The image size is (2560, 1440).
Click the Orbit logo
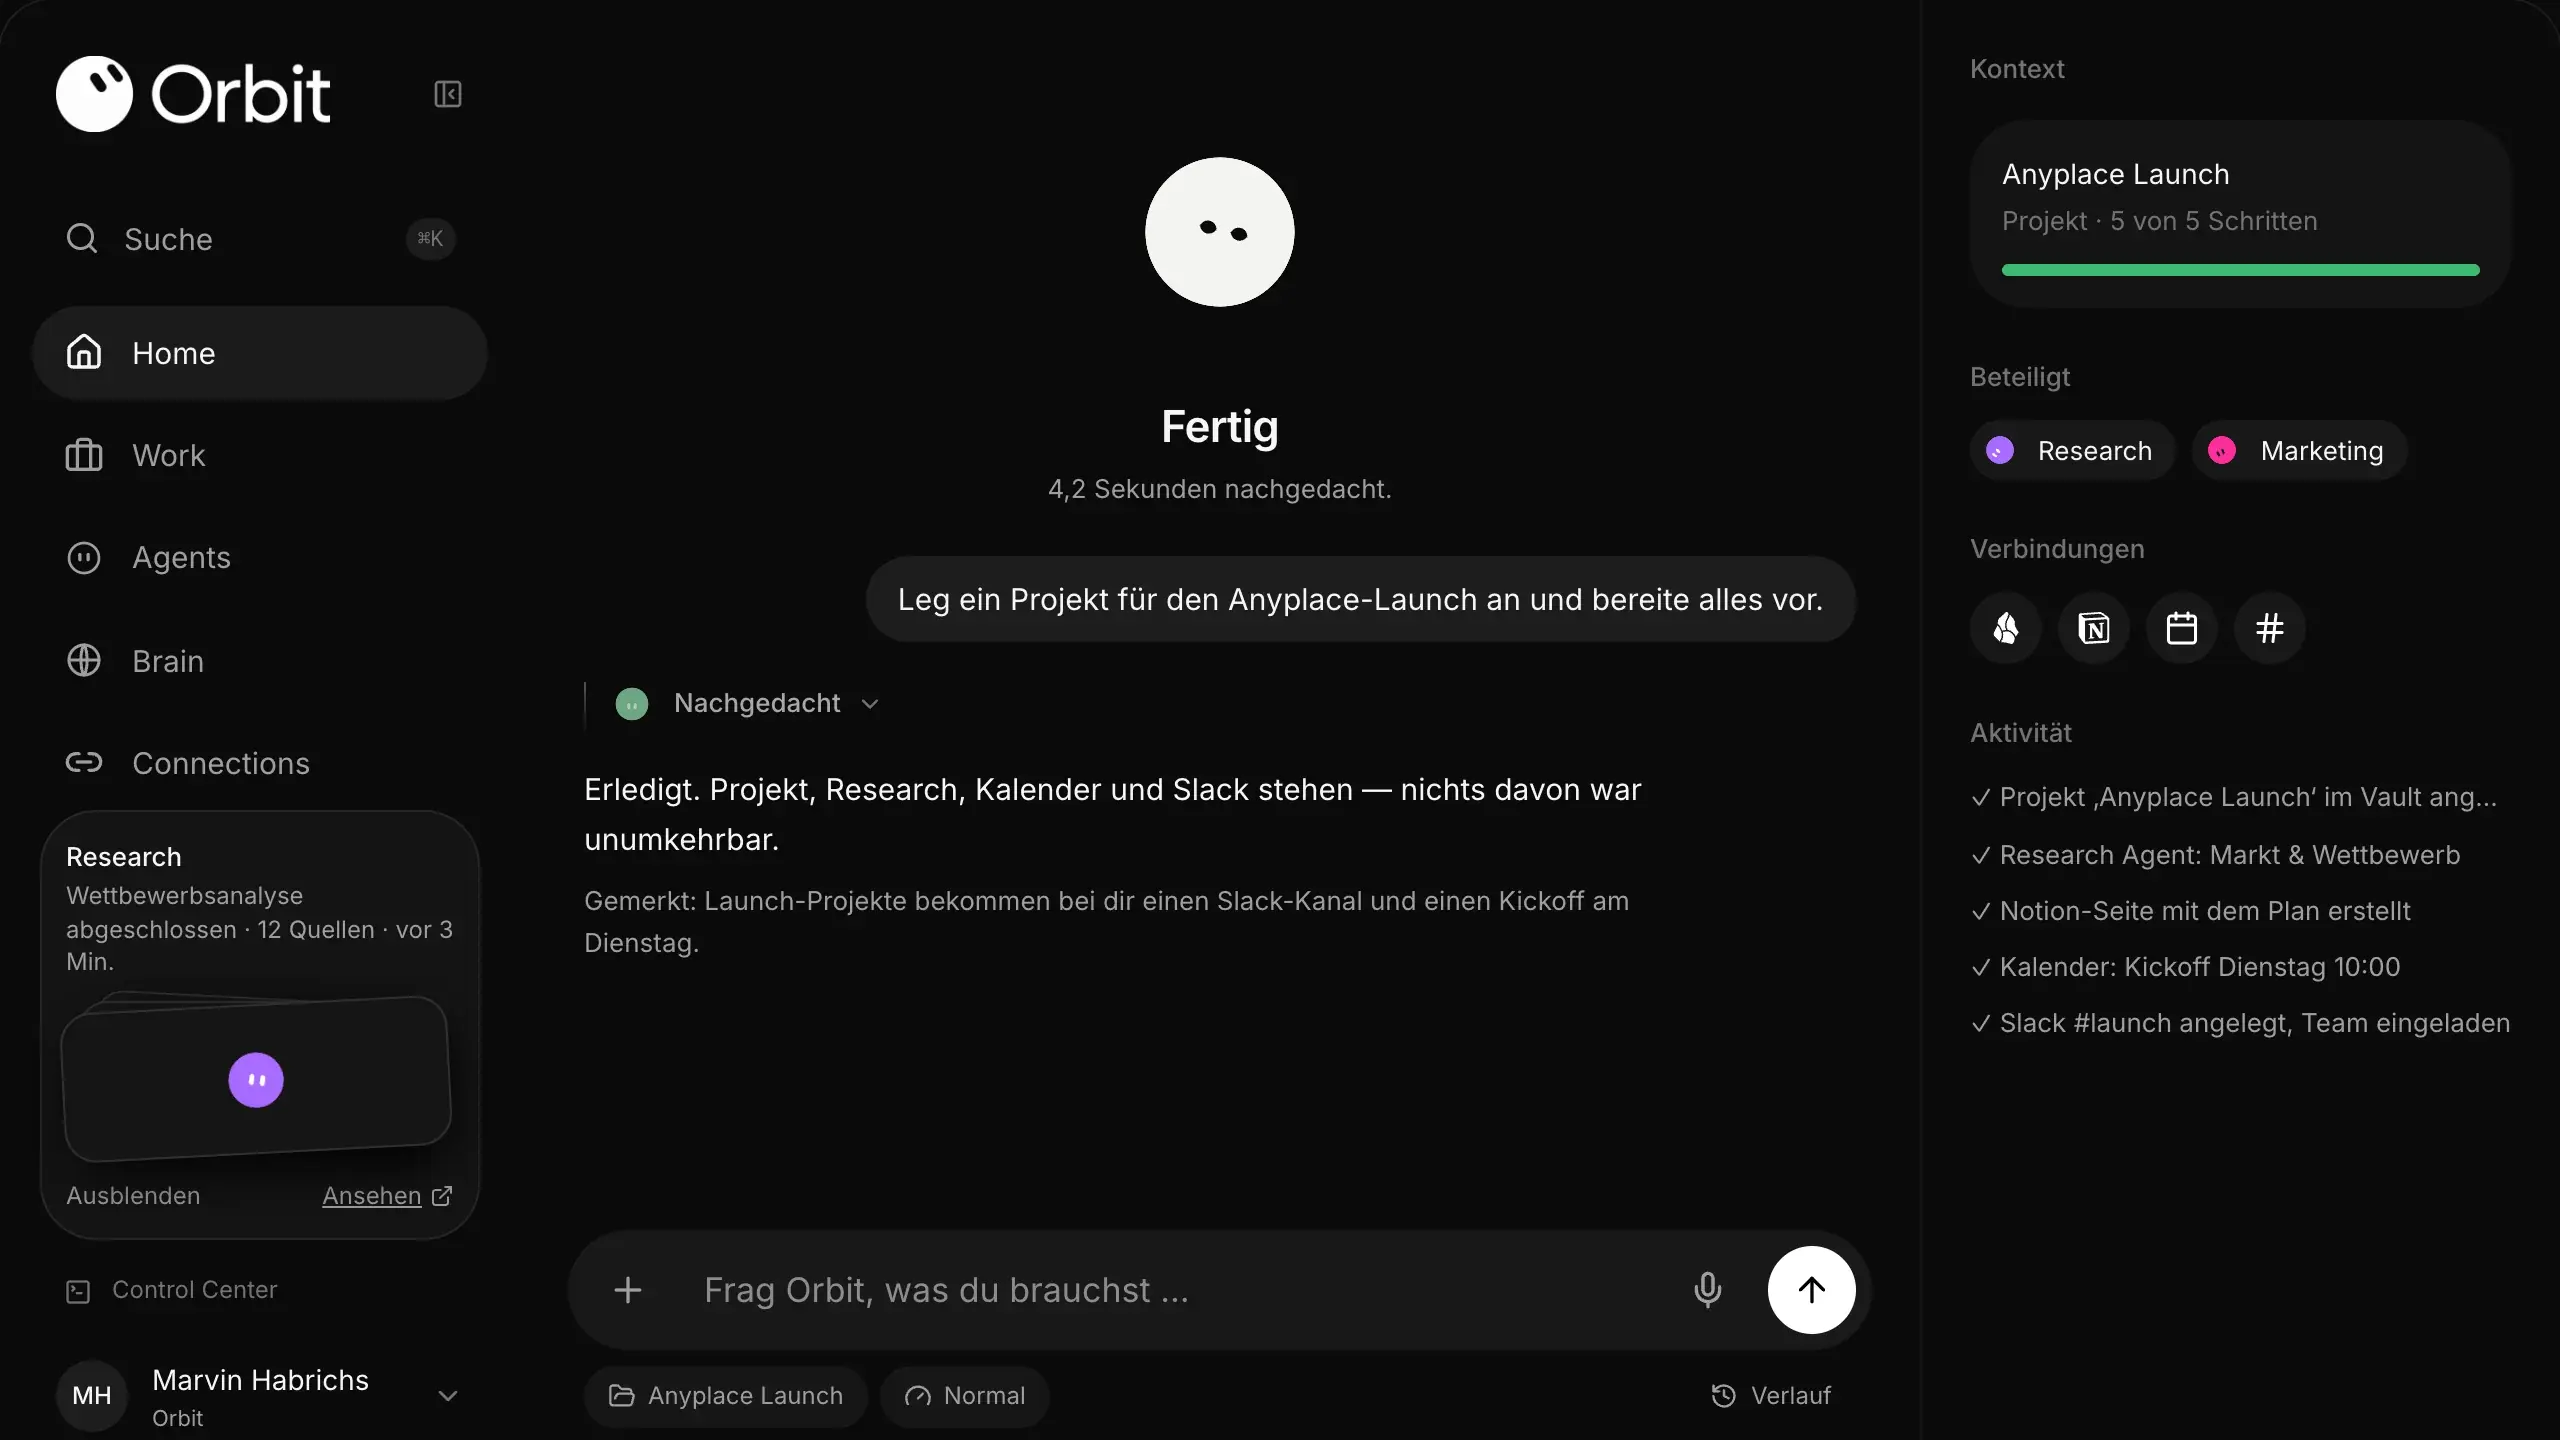pos(193,94)
